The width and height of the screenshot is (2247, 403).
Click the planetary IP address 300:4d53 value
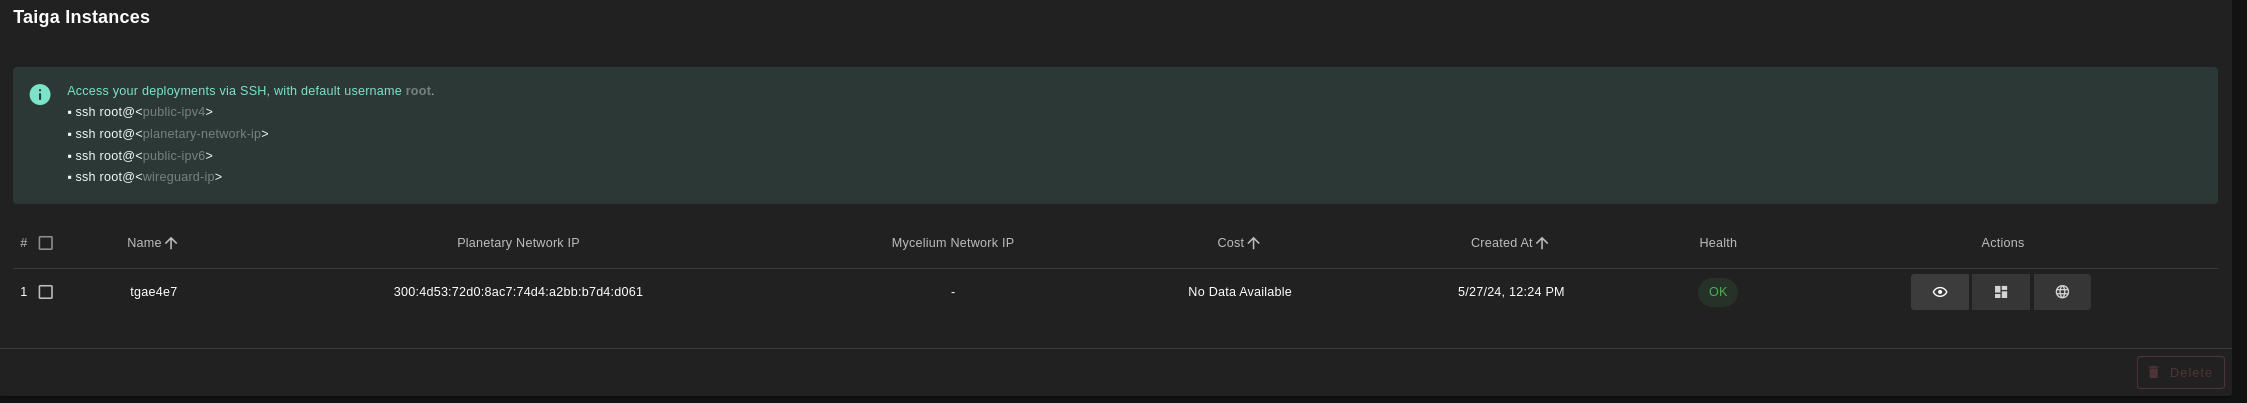518,292
